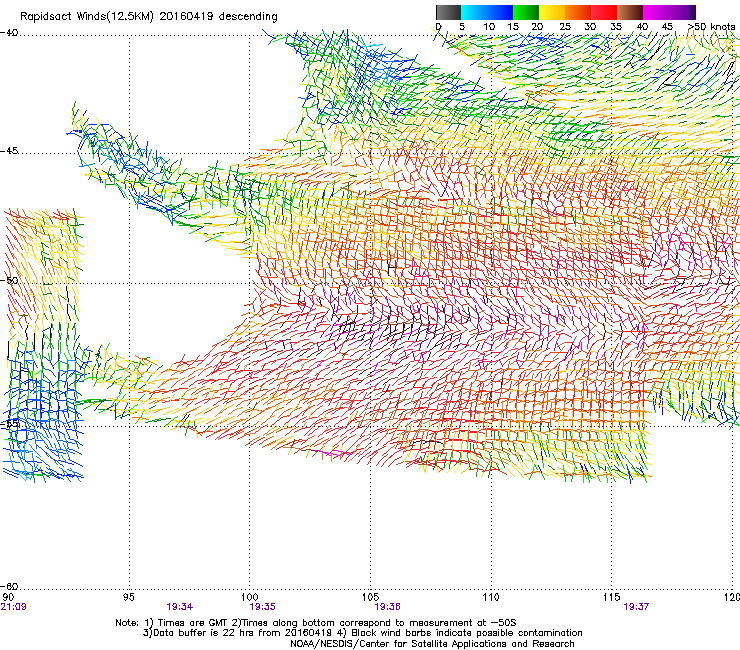740x650 pixels.
Task: Click the legend scale label '25'
Action: (x=565, y=27)
